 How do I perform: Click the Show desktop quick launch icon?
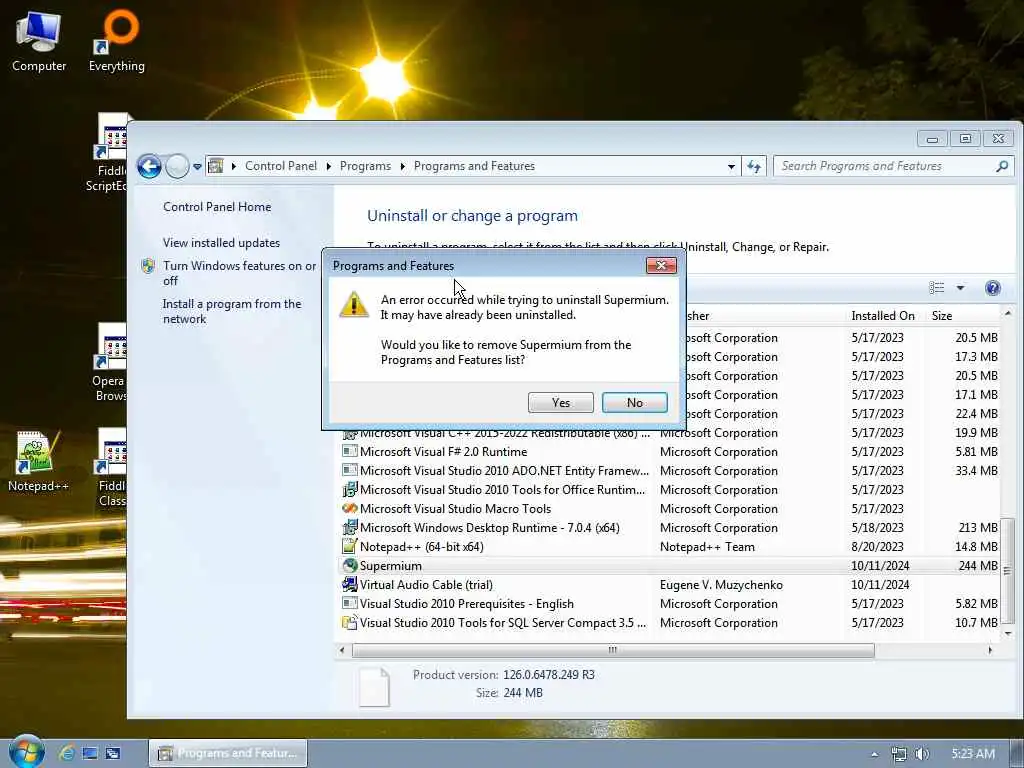click(90, 753)
